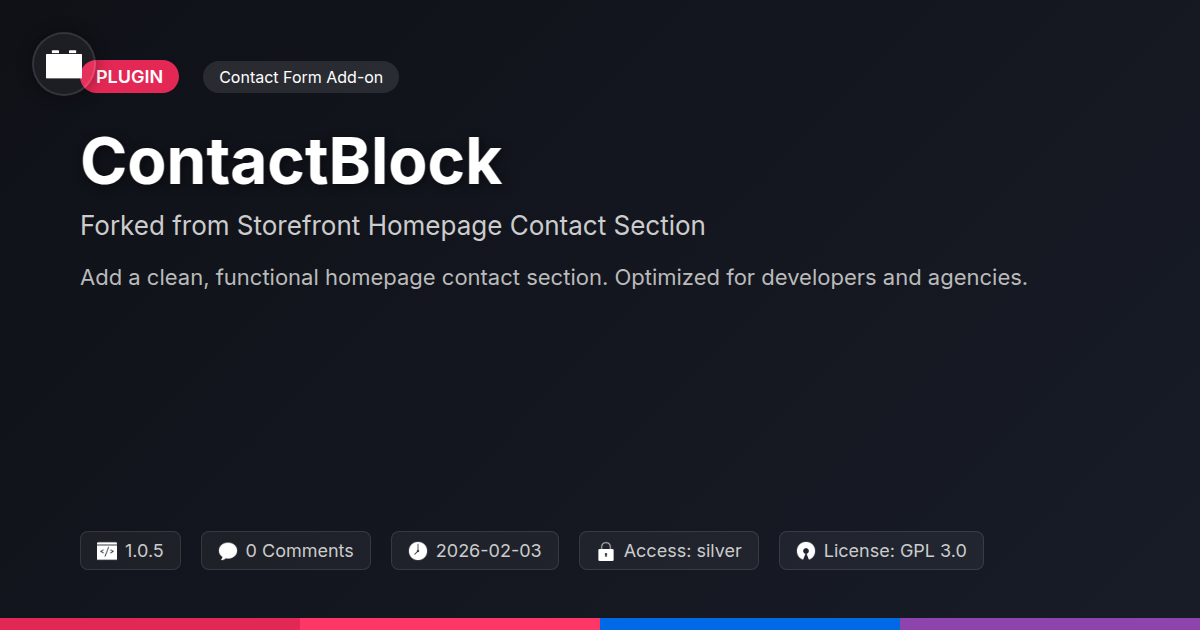Viewport: 1200px width, 630px height.
Task: Click the purple bar segment
Action: pyautogui.click(x=1050, y=624)
